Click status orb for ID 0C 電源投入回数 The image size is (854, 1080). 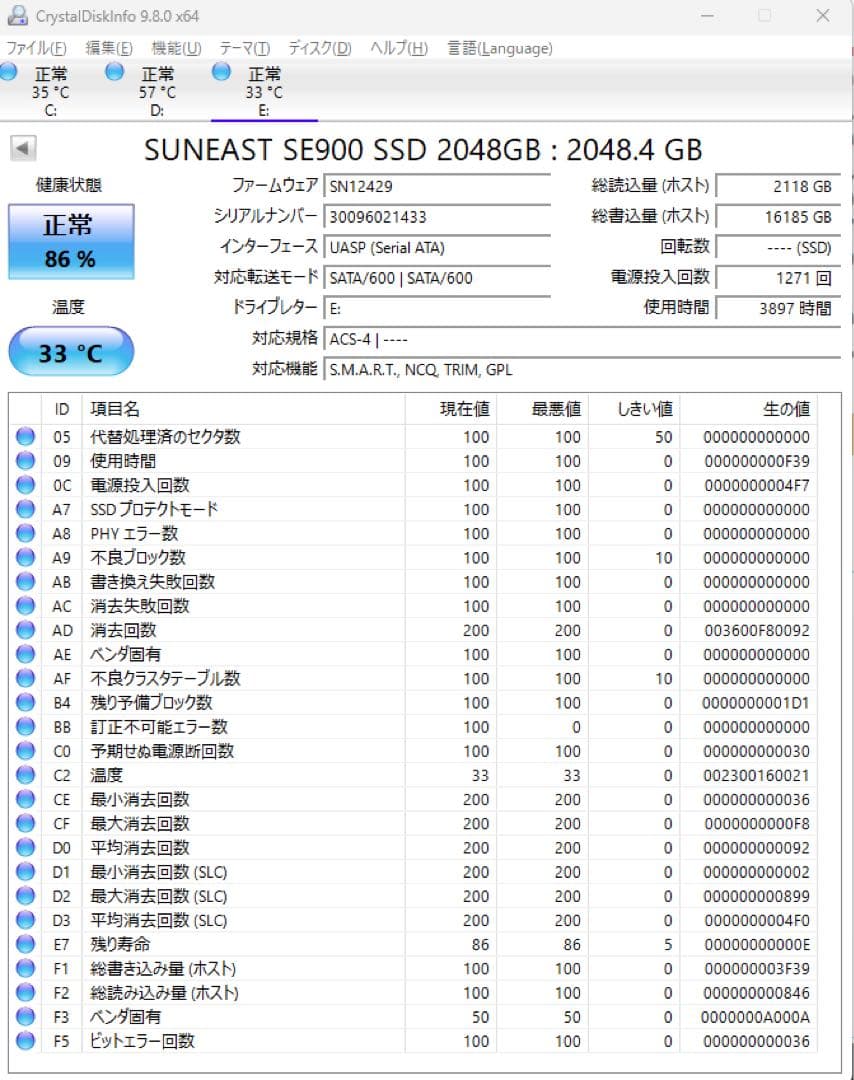pyautogui.click(x=25, y=484)
